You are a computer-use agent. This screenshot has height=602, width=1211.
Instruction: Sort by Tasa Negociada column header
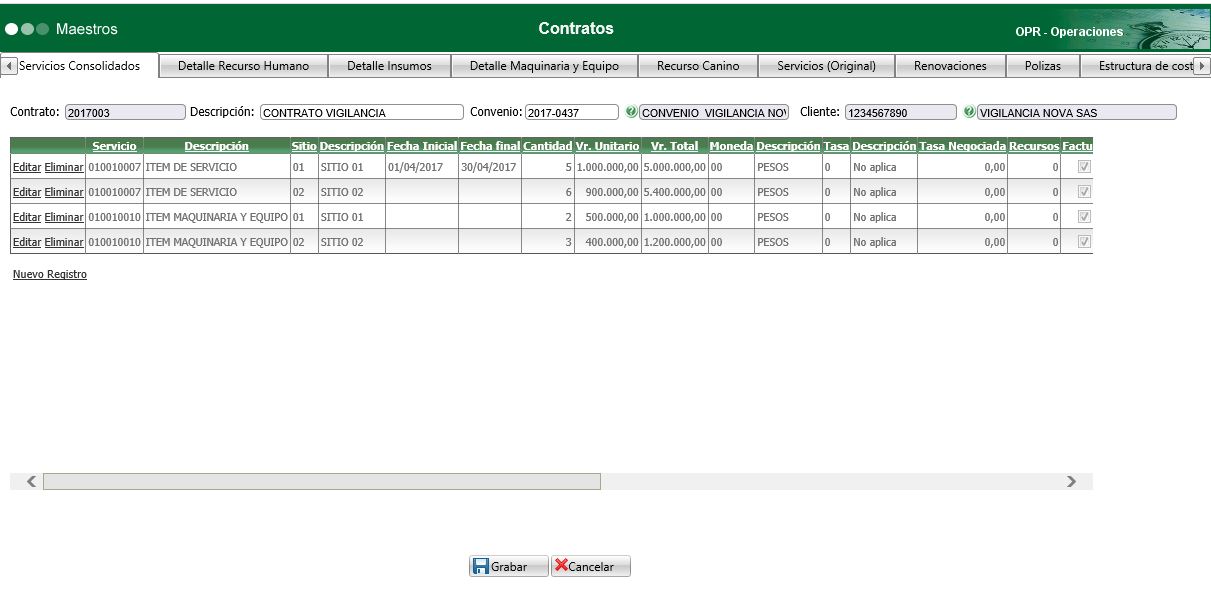962,146
